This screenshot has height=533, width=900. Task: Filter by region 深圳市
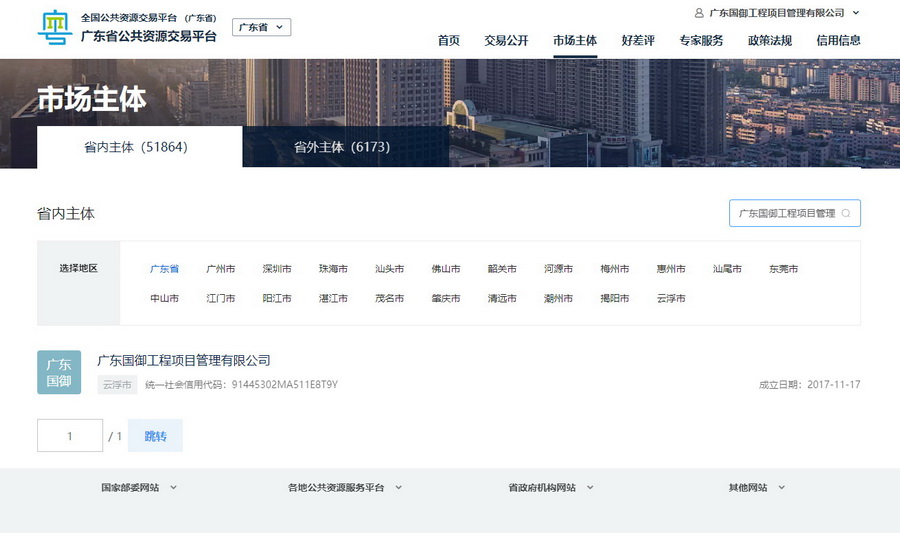click(x=277, y=269)
